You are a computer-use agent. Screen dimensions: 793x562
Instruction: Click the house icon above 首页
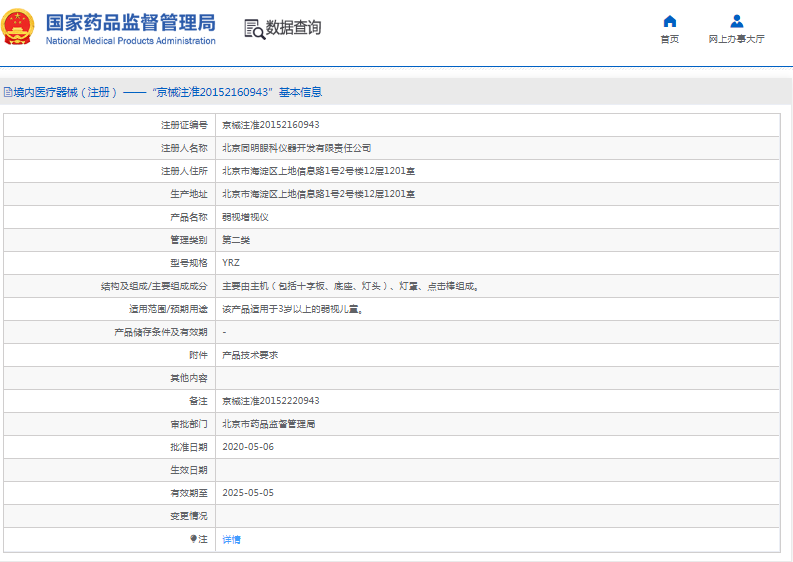[669, 21]
